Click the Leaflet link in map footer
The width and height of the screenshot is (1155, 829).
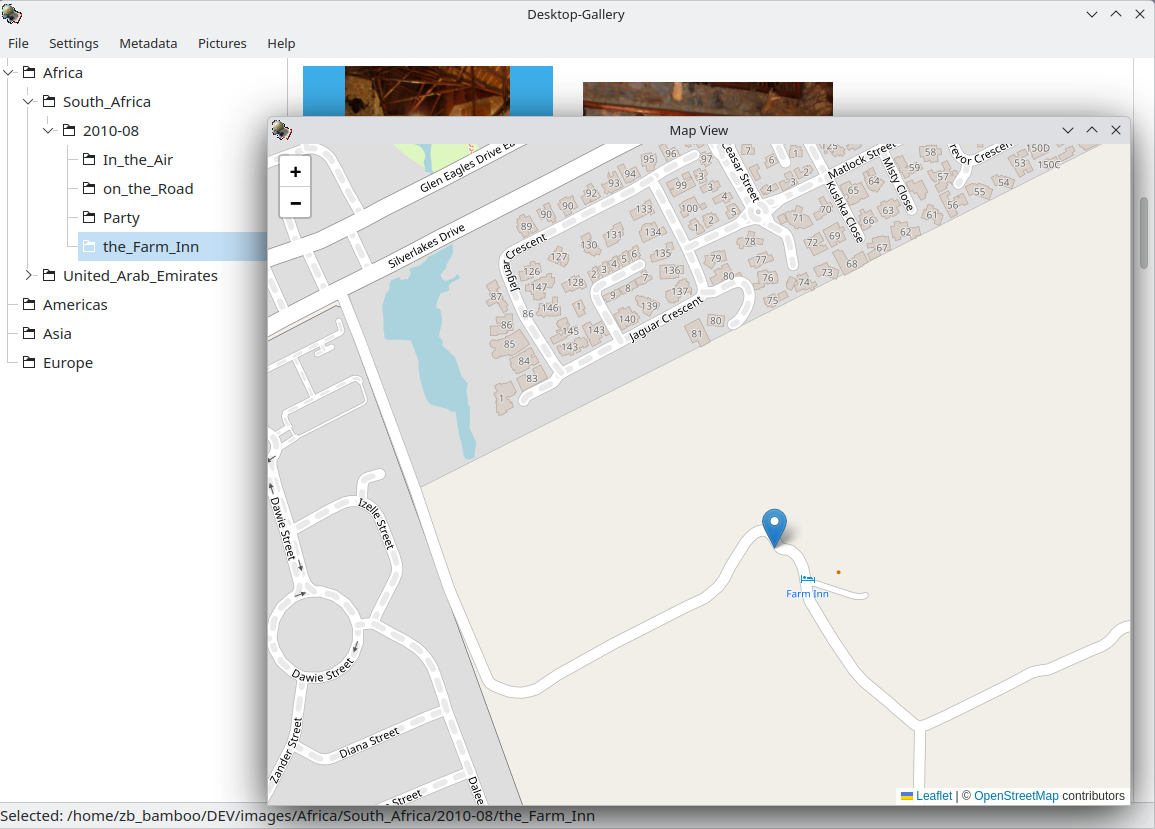click(934, 795)
